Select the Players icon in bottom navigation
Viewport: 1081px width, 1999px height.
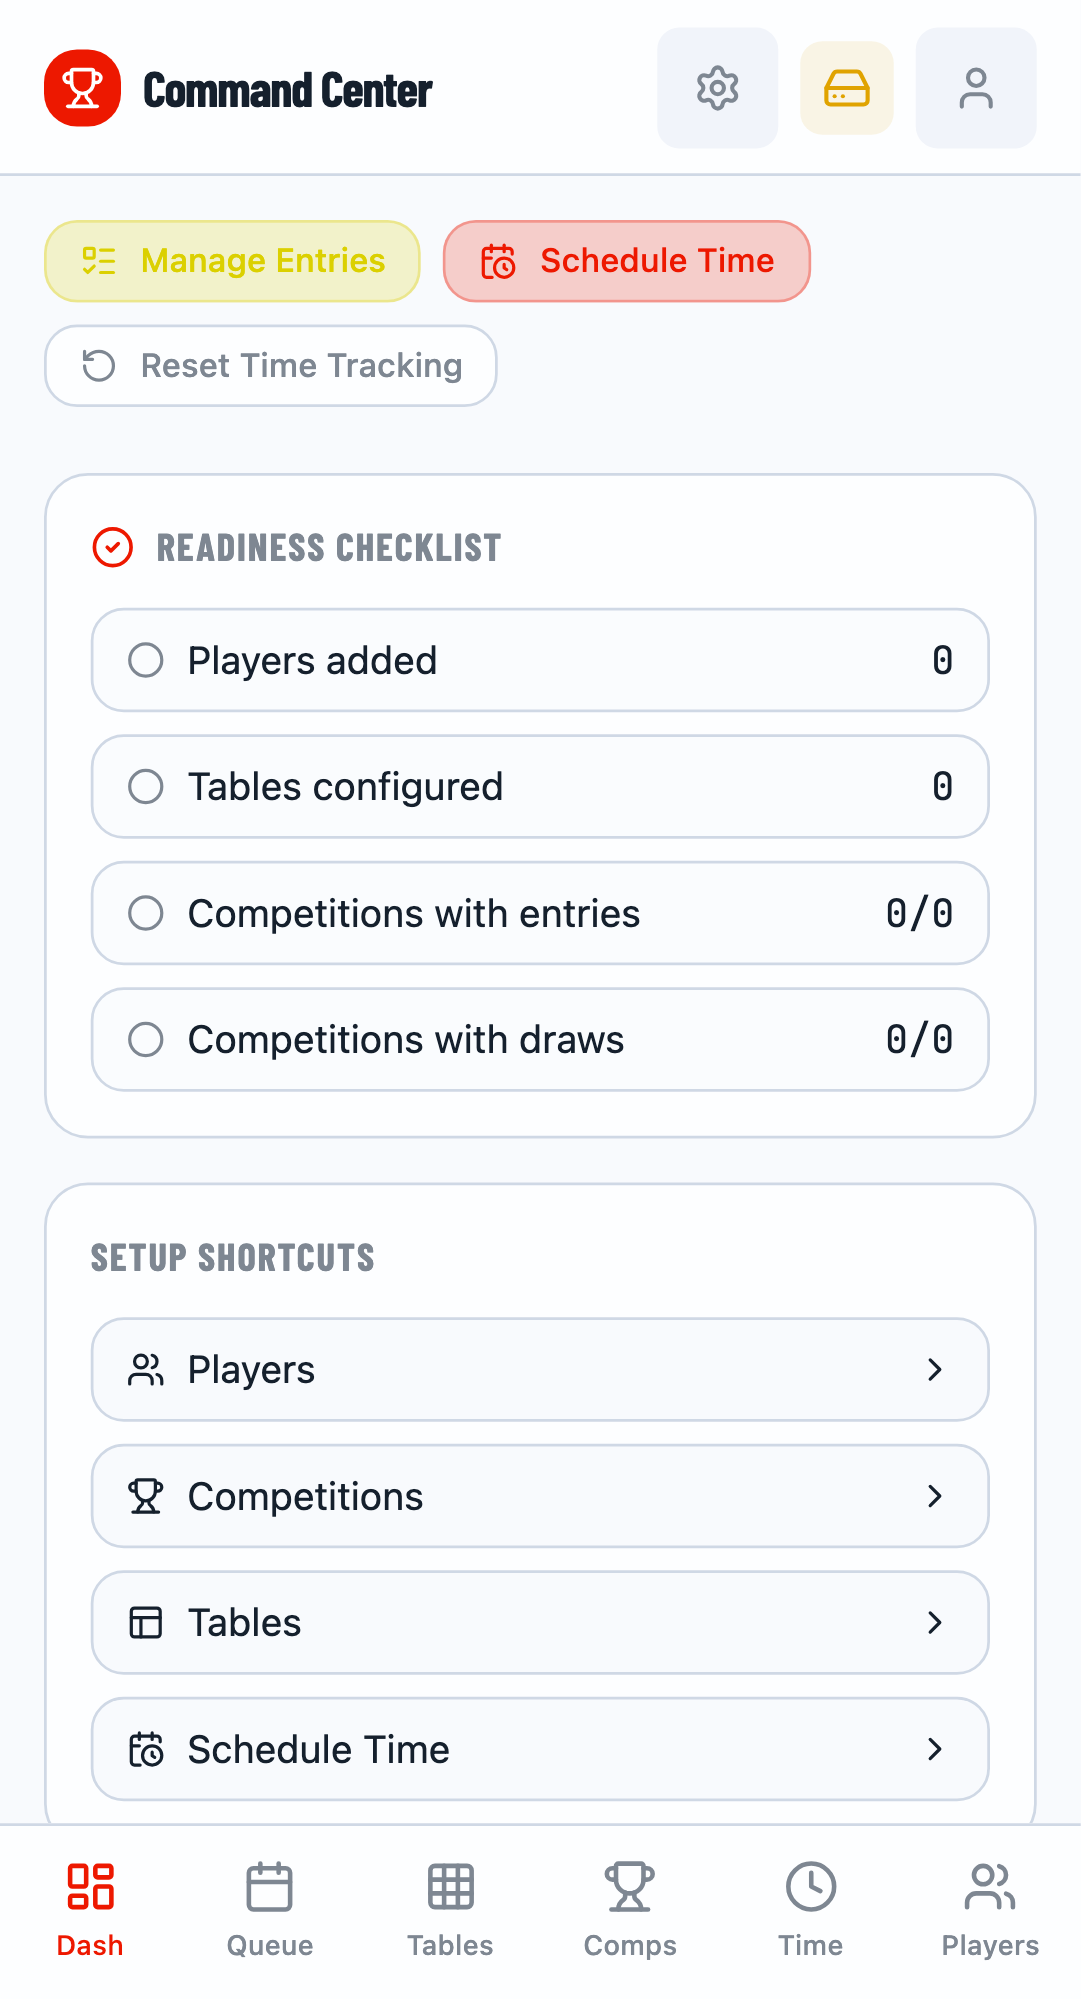(989, 1886)
